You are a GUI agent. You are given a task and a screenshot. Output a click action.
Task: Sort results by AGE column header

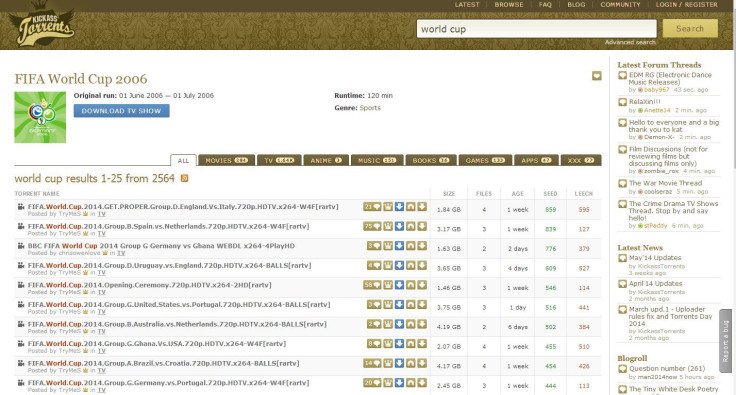518,193
